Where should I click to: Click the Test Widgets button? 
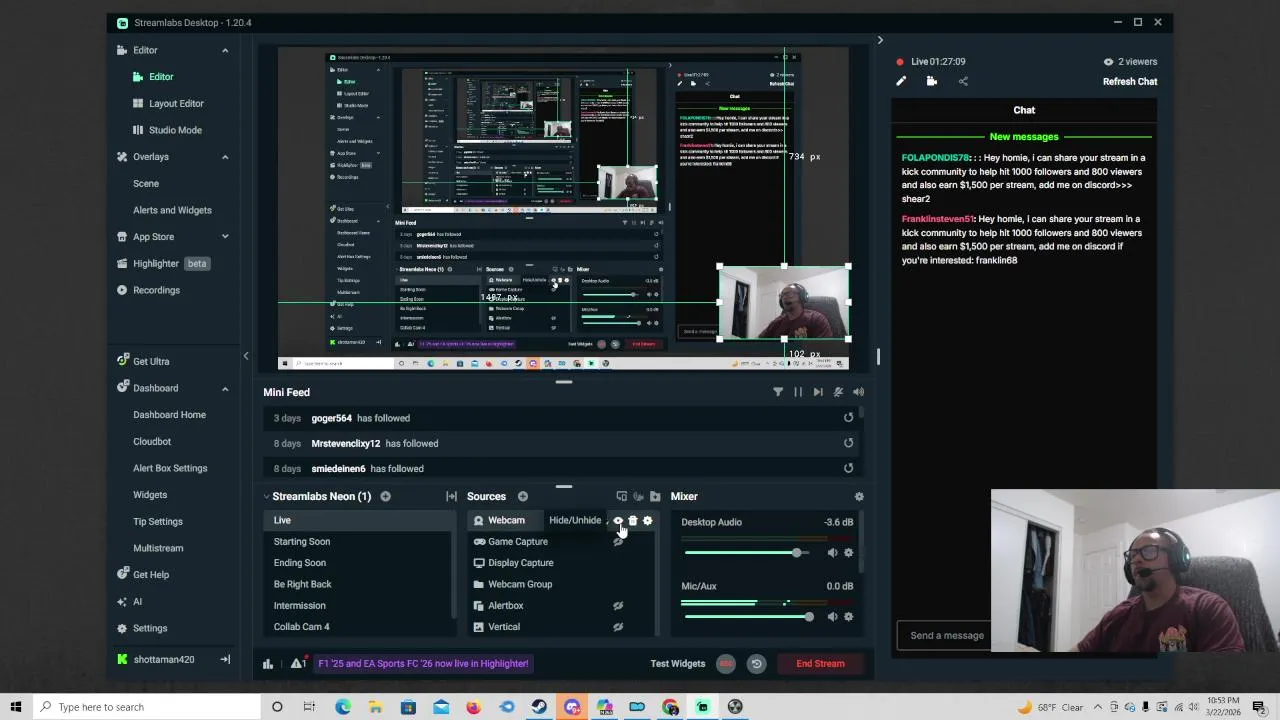678,664
